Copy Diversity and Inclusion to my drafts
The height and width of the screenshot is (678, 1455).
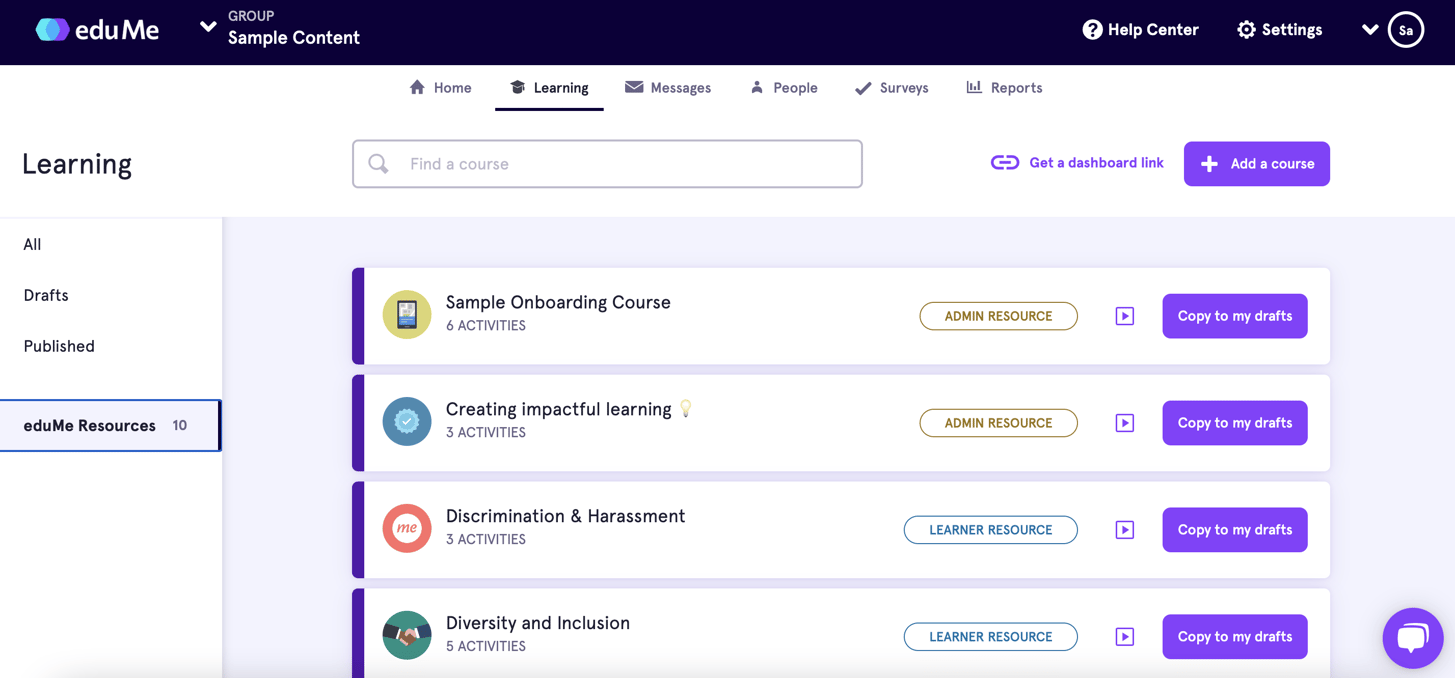tap(1234, 637)
